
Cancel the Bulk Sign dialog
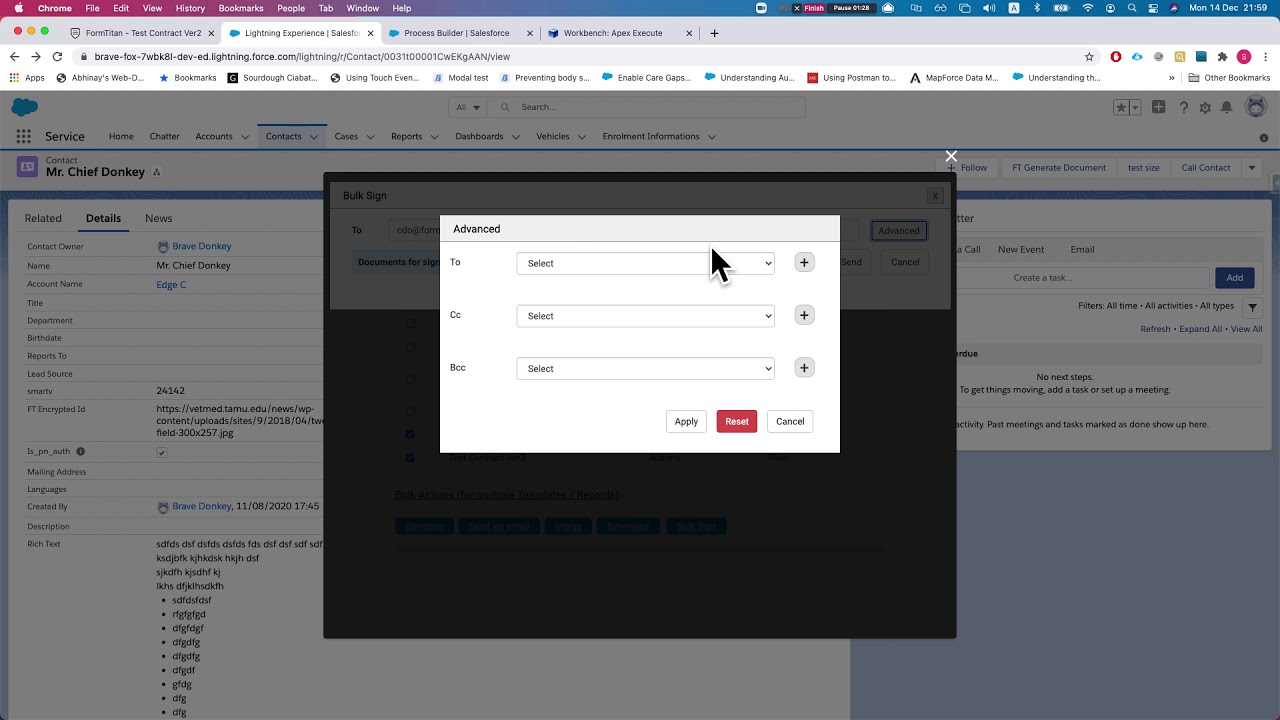(905, 262)
